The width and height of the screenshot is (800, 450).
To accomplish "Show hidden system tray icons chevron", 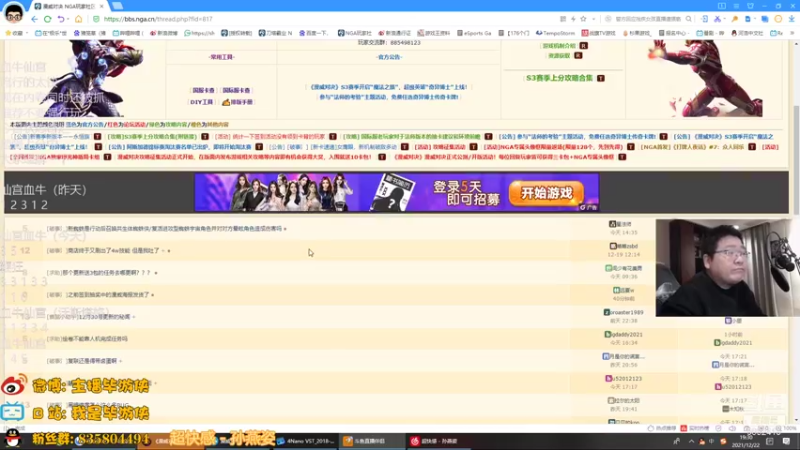I will click(691, 441).
